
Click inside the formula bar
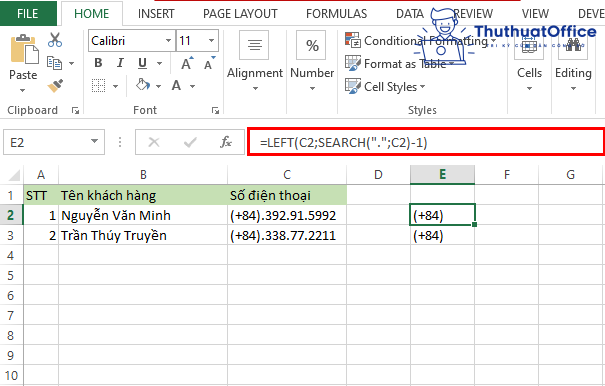426,142
